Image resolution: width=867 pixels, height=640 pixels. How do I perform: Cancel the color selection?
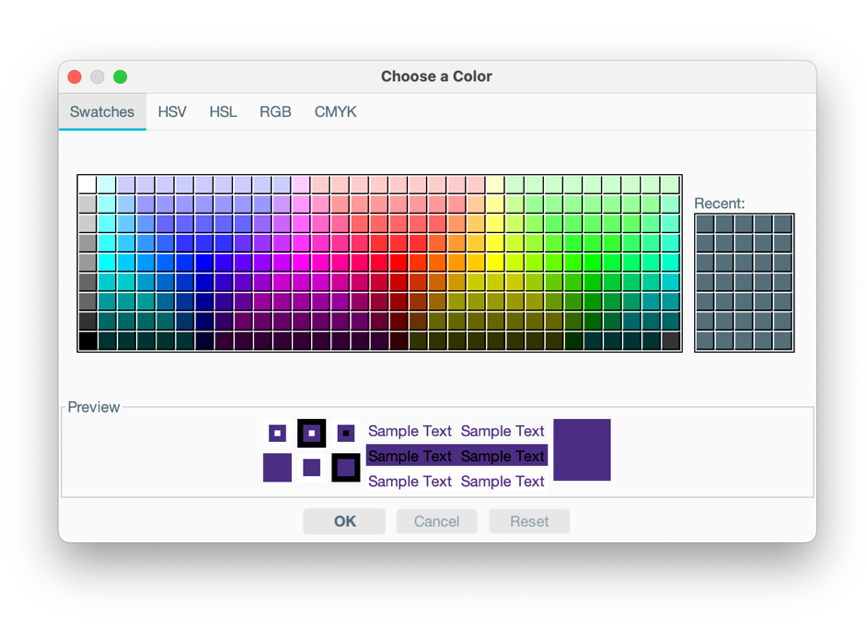click(x=436, y=521)
